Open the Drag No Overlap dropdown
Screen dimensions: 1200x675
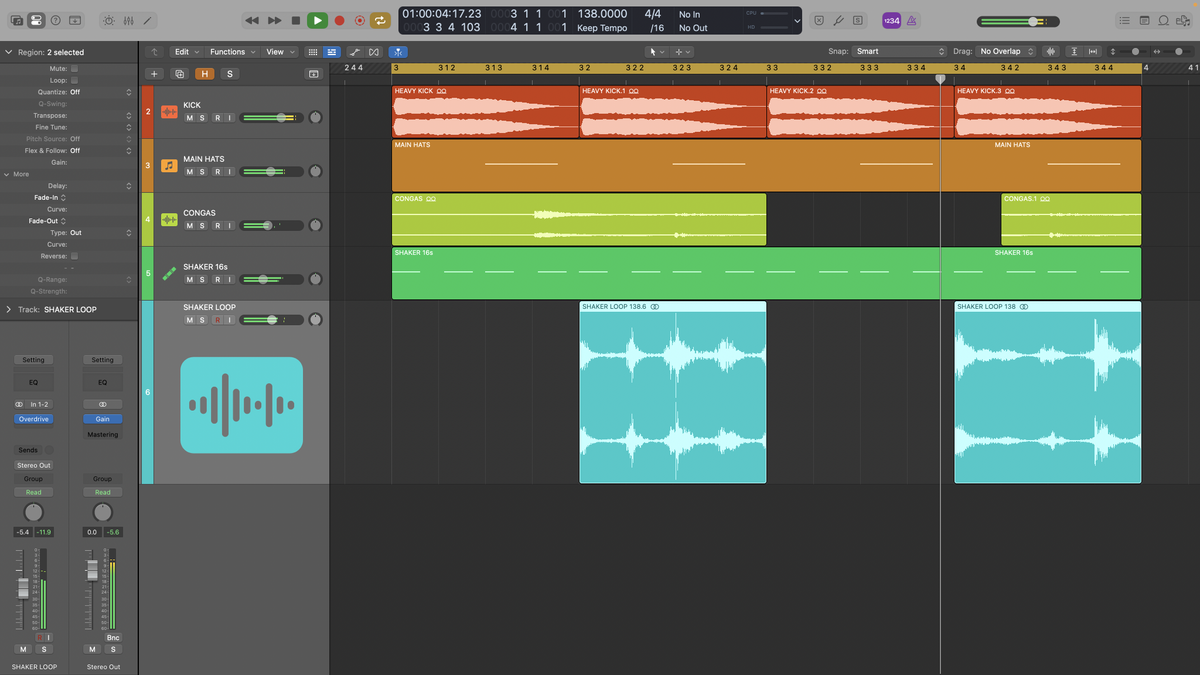tap(1006, 52)
